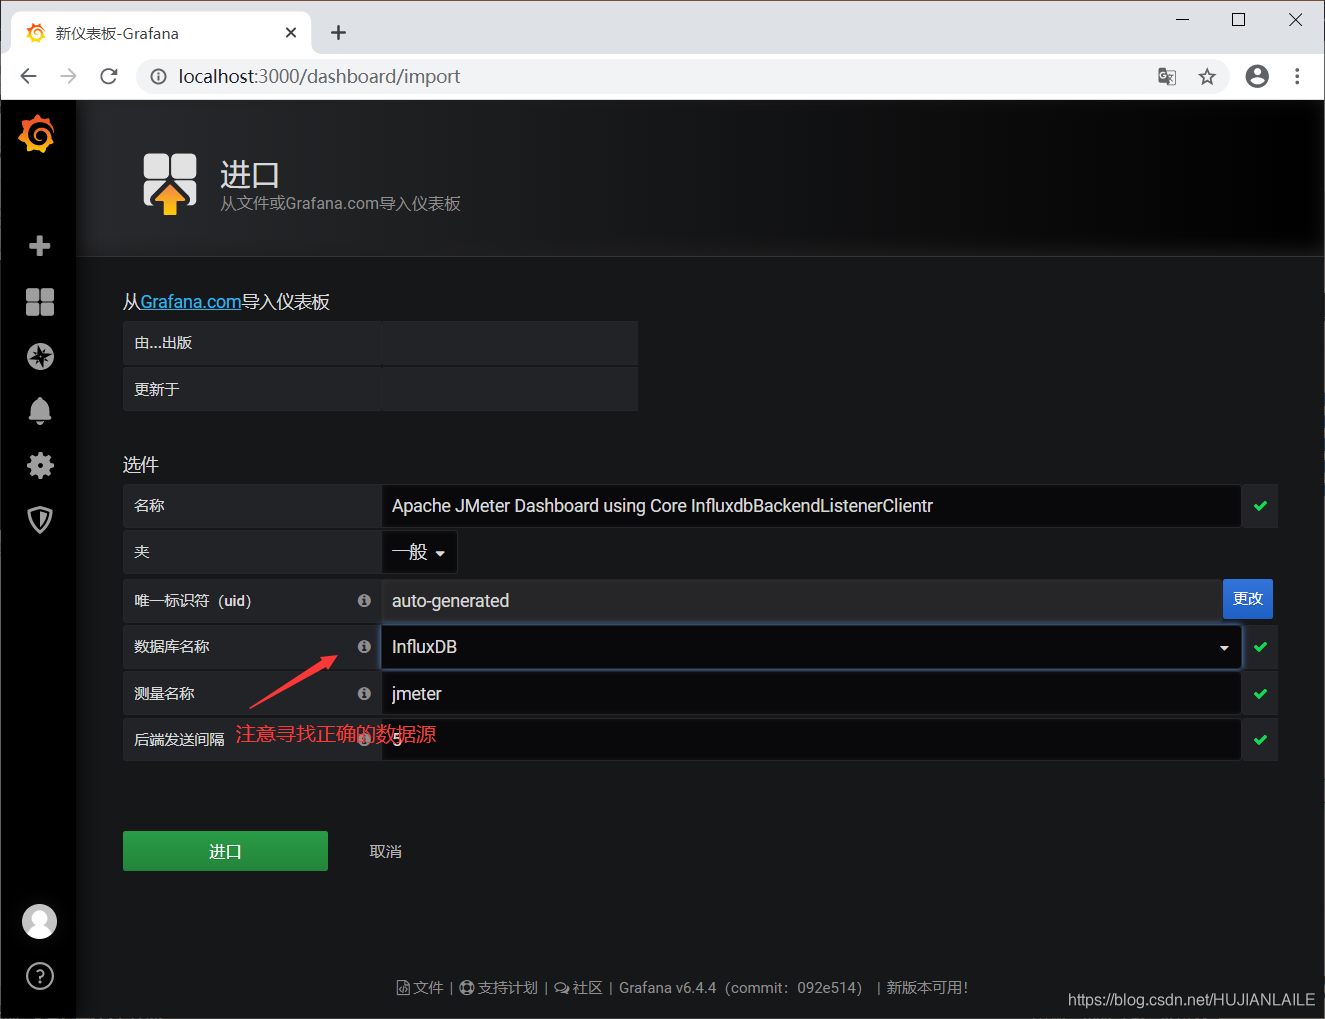Viewport: 1325px width, 1019px height.
Task: Open the Help question mark icon
Action: pos(40,976)
